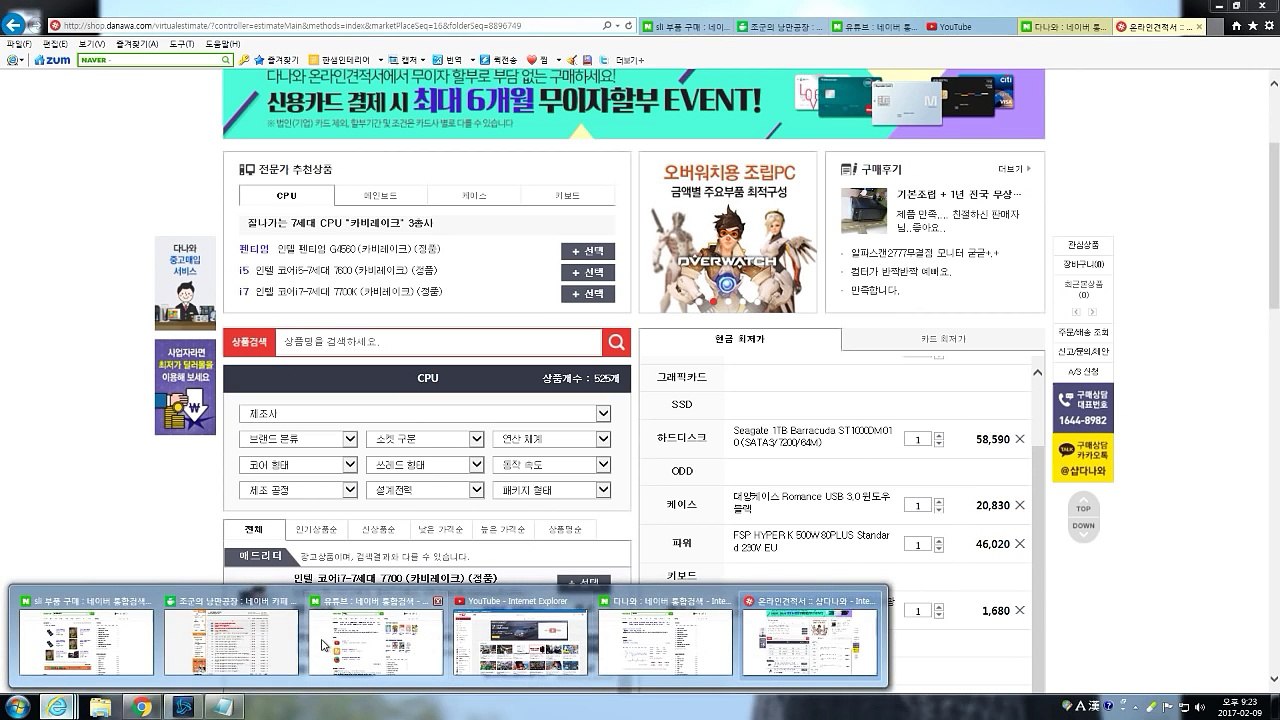This screenshot has height=720, width=1280.
Task: Click in the product search input field
Action: pyautogui.click(x=439, y=342)
